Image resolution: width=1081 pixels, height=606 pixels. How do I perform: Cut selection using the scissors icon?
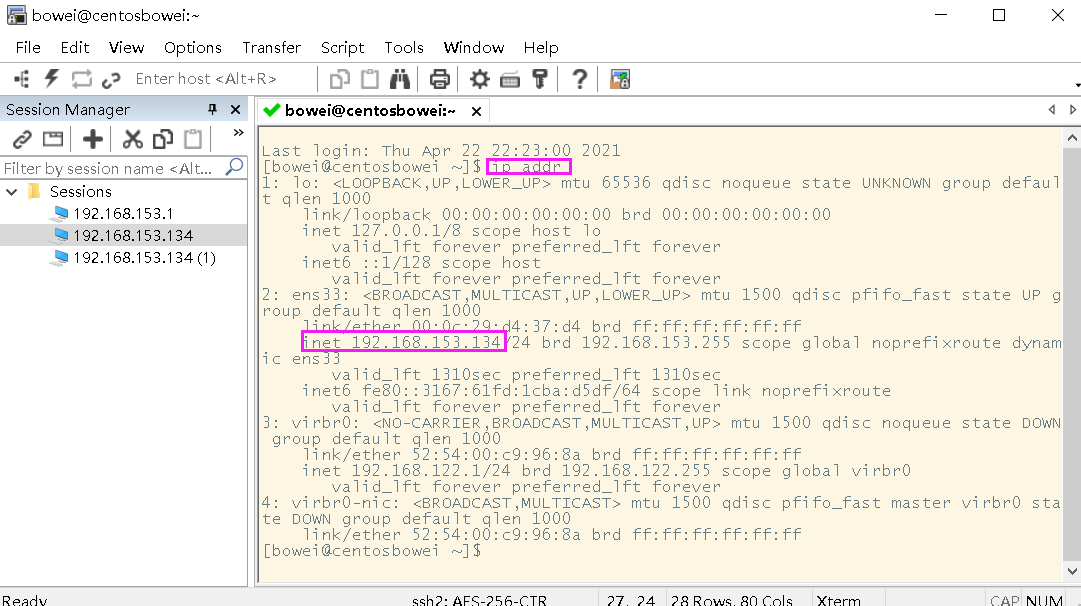[x=134, y=138]
